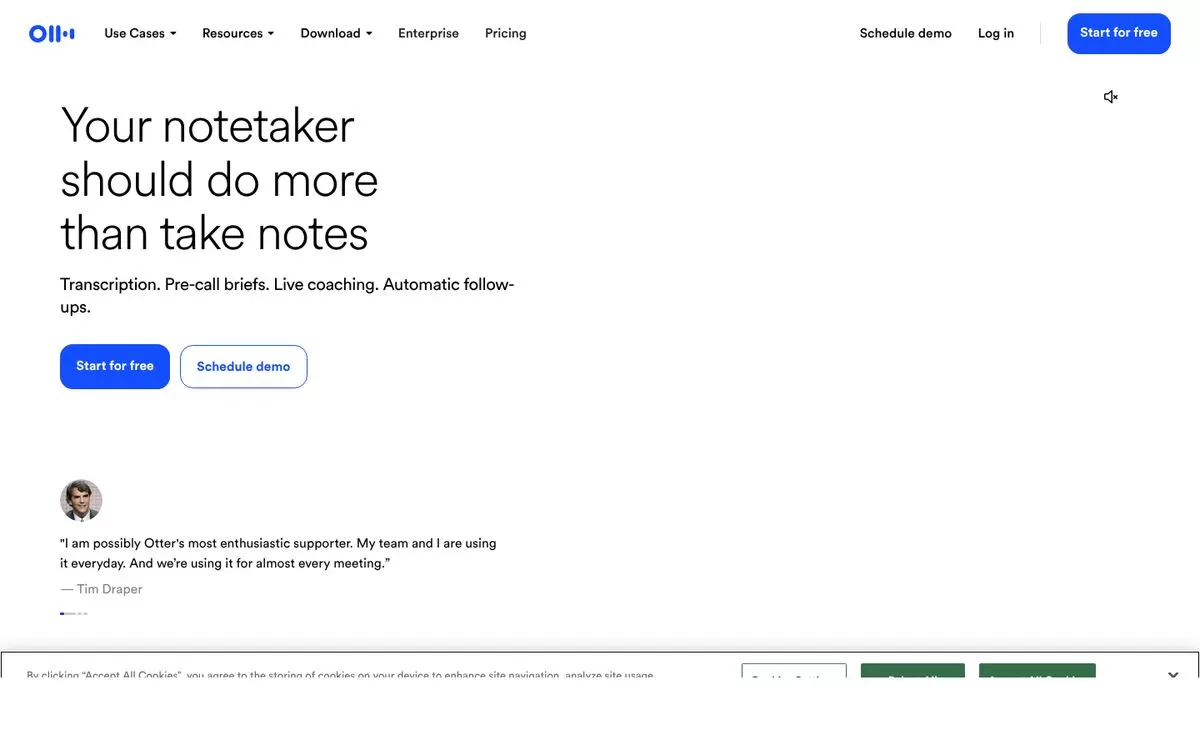
Task: Open the Pricing page
Action: [505, 33]
